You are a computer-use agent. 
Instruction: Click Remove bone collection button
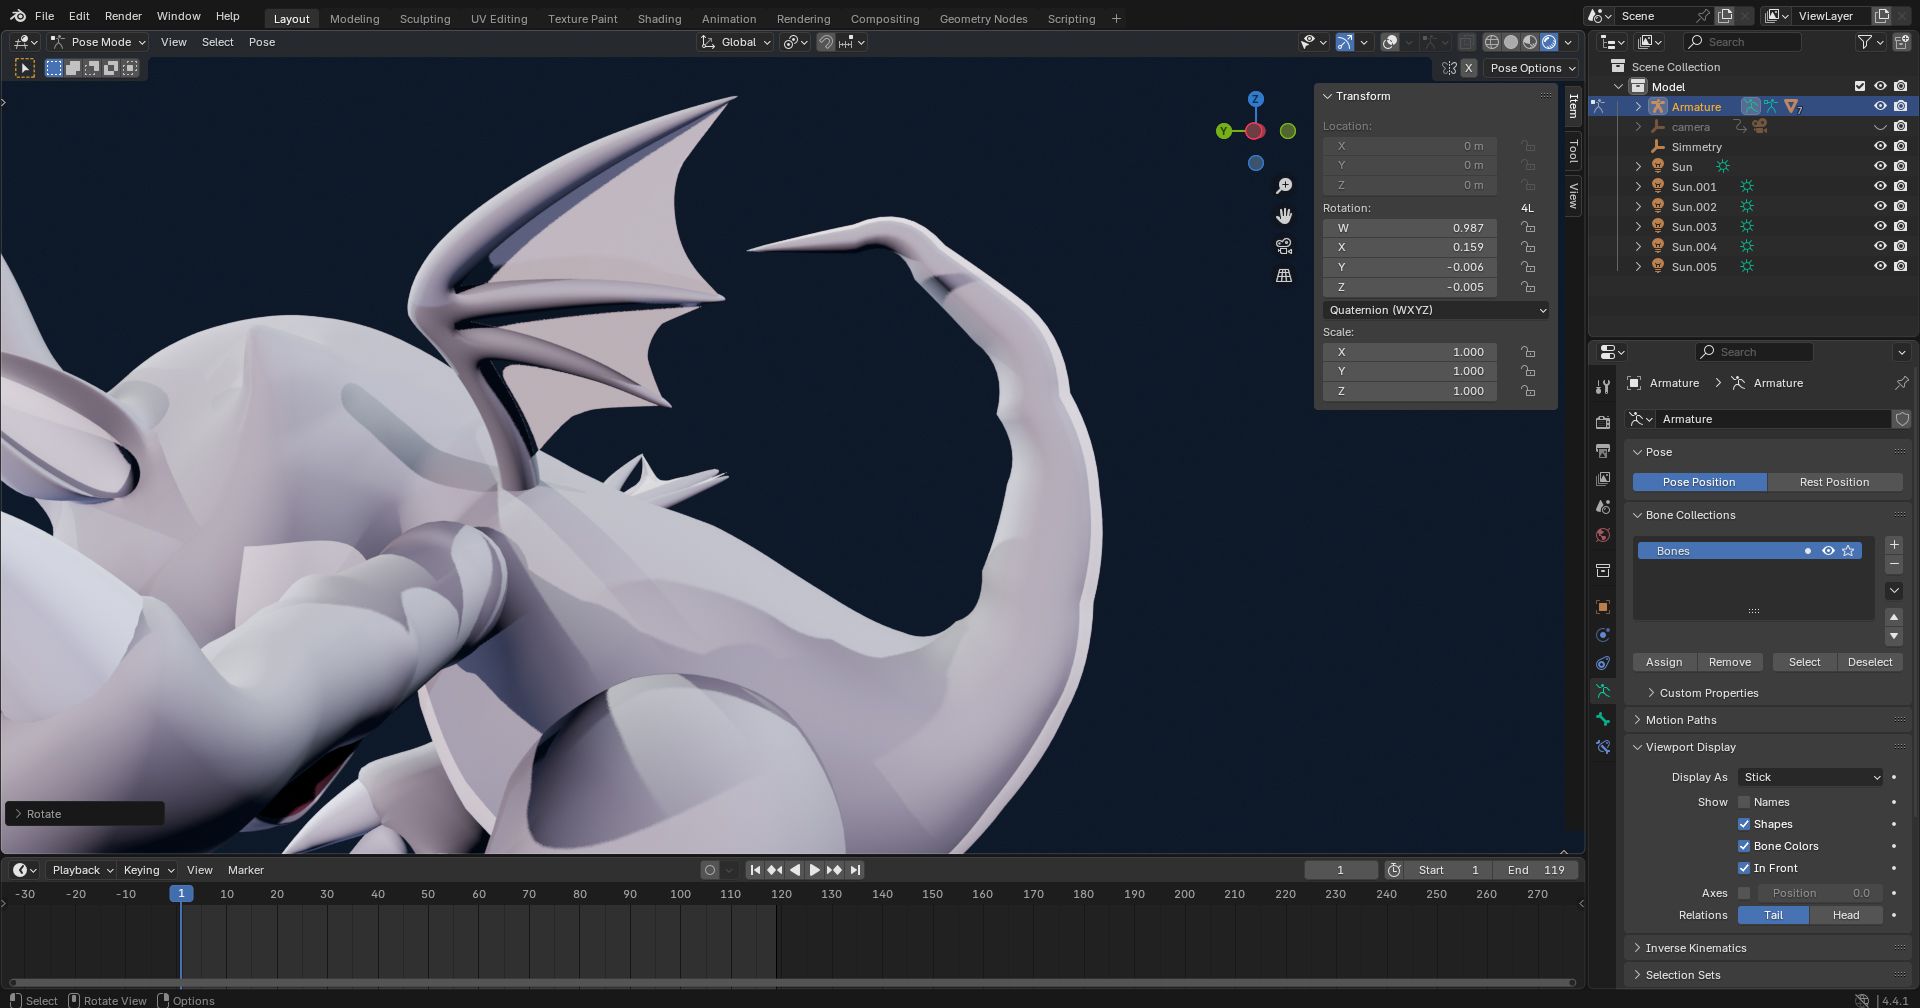[x=1729, y=662]
